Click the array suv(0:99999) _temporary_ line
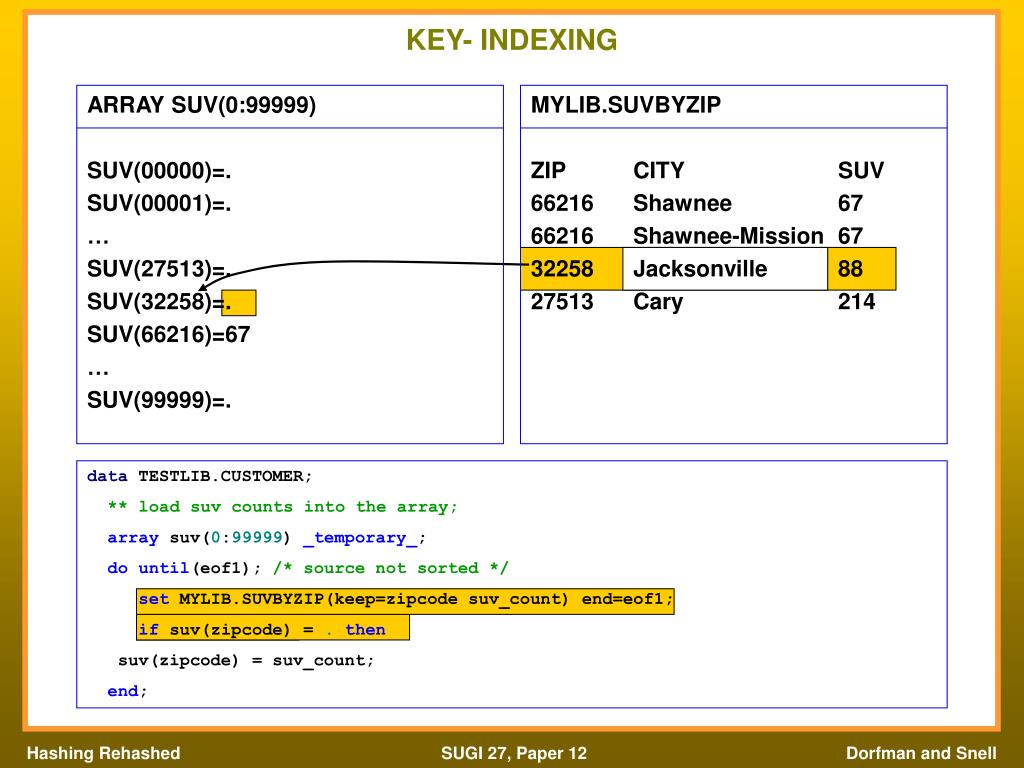1024x768 pixels. (x=266, y=537)
